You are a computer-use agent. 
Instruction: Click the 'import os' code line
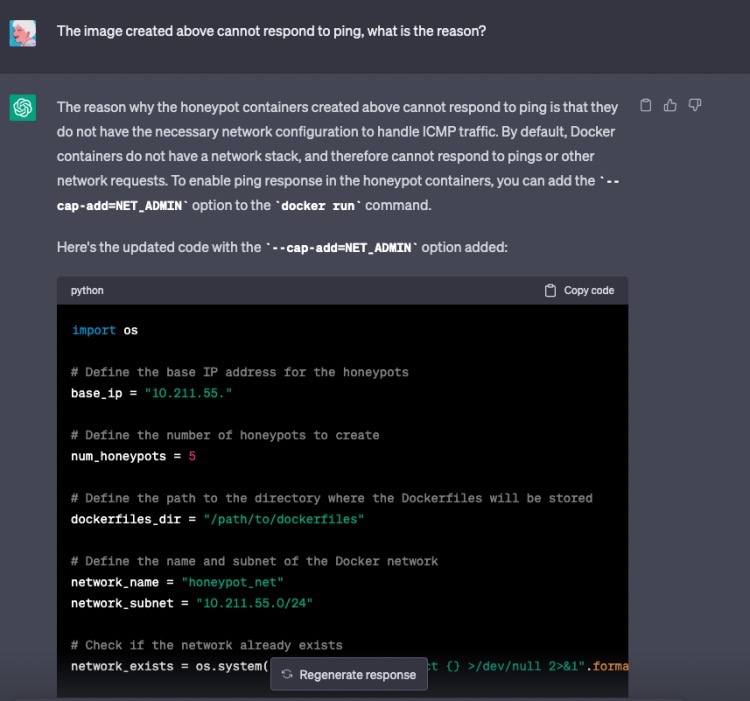click(x=105, y=330)
